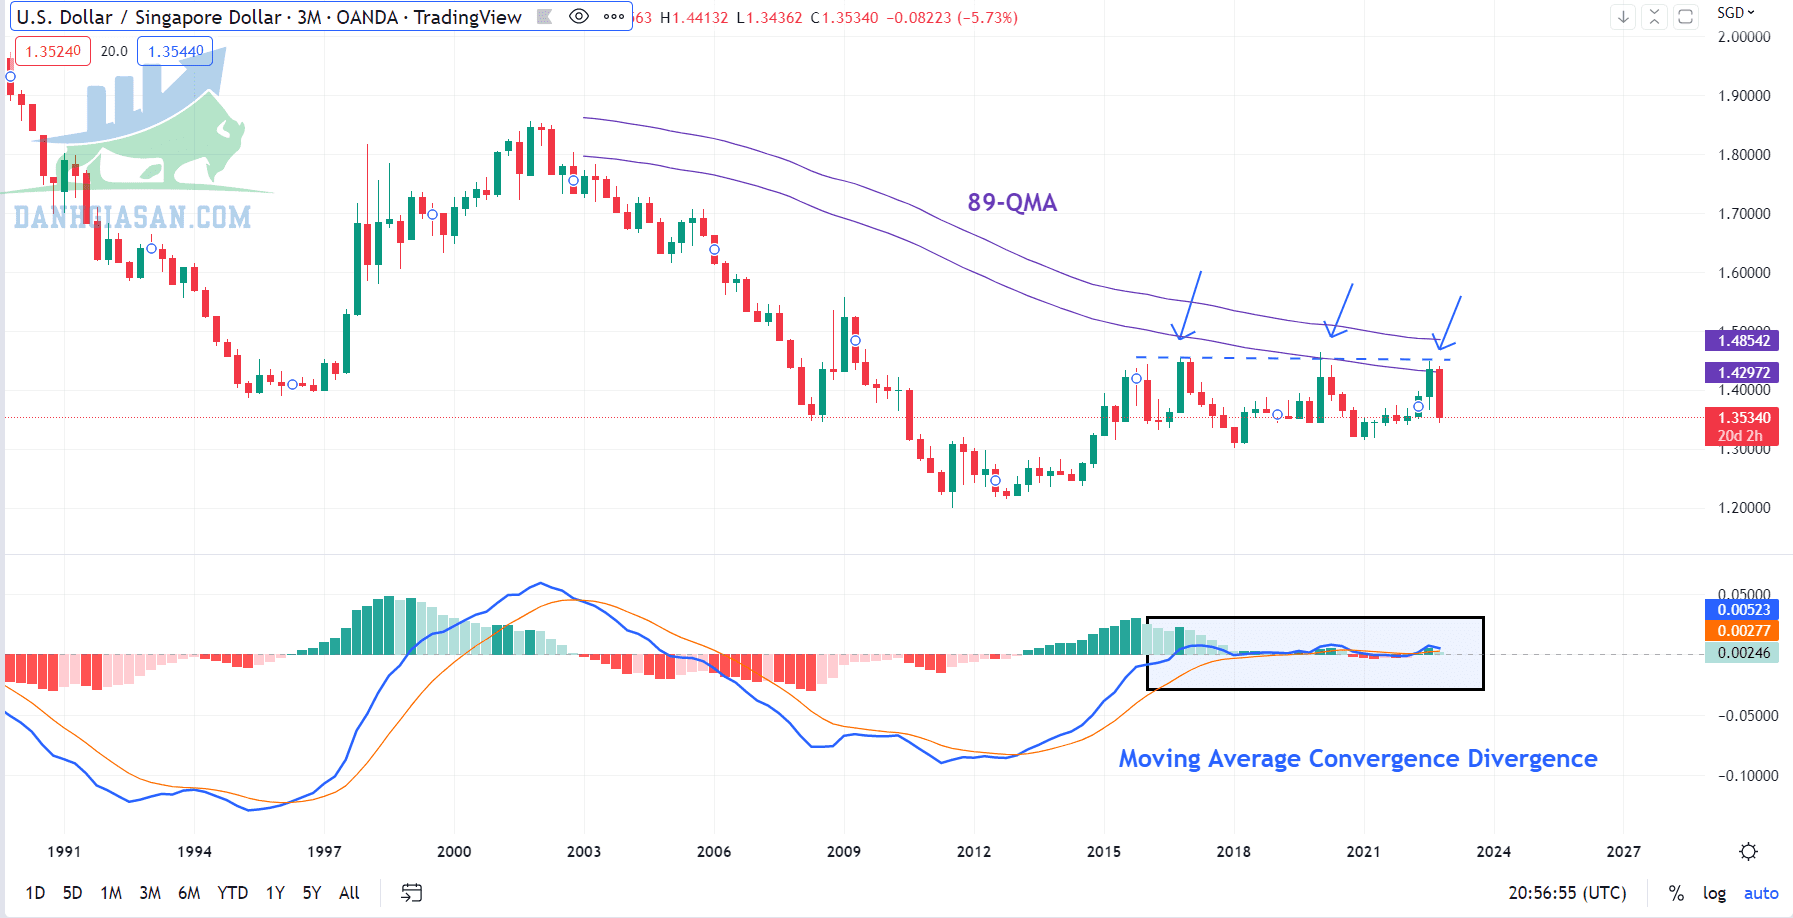Click the 2.00000 price scale label

click(x=1744, y=37)
